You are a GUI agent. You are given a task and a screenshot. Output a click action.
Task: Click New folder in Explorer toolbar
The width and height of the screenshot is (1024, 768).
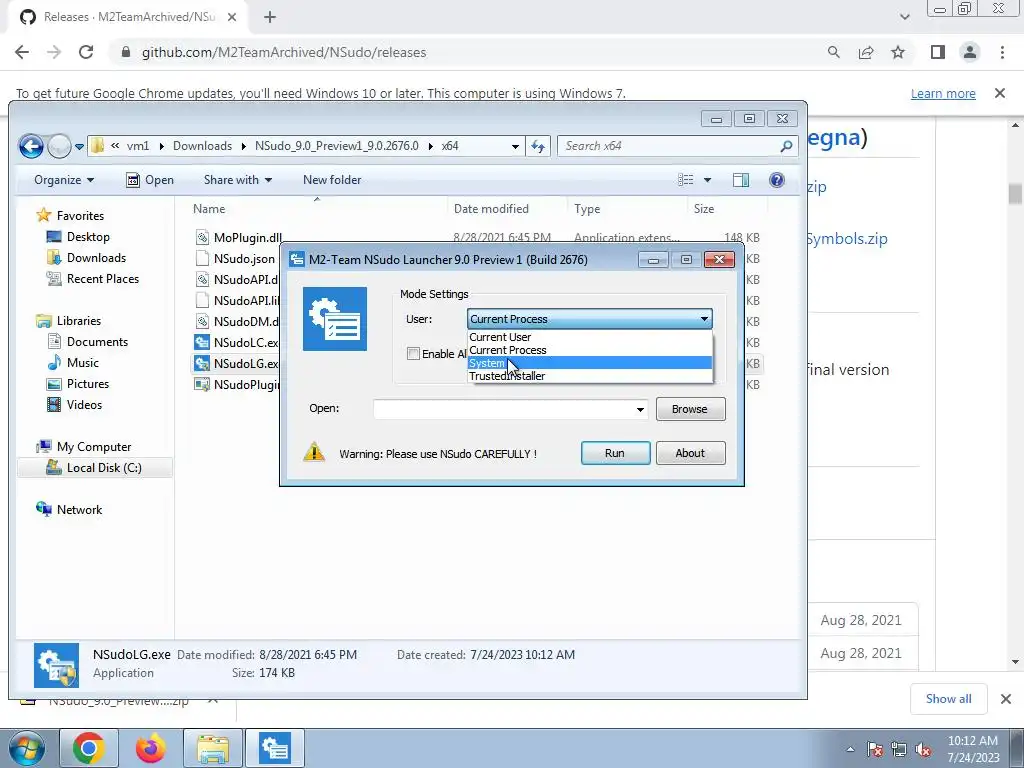click(x=332, y=180)
